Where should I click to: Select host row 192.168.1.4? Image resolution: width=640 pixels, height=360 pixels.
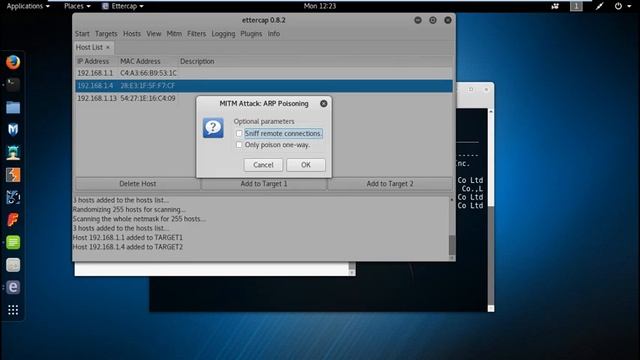[264, 86]
